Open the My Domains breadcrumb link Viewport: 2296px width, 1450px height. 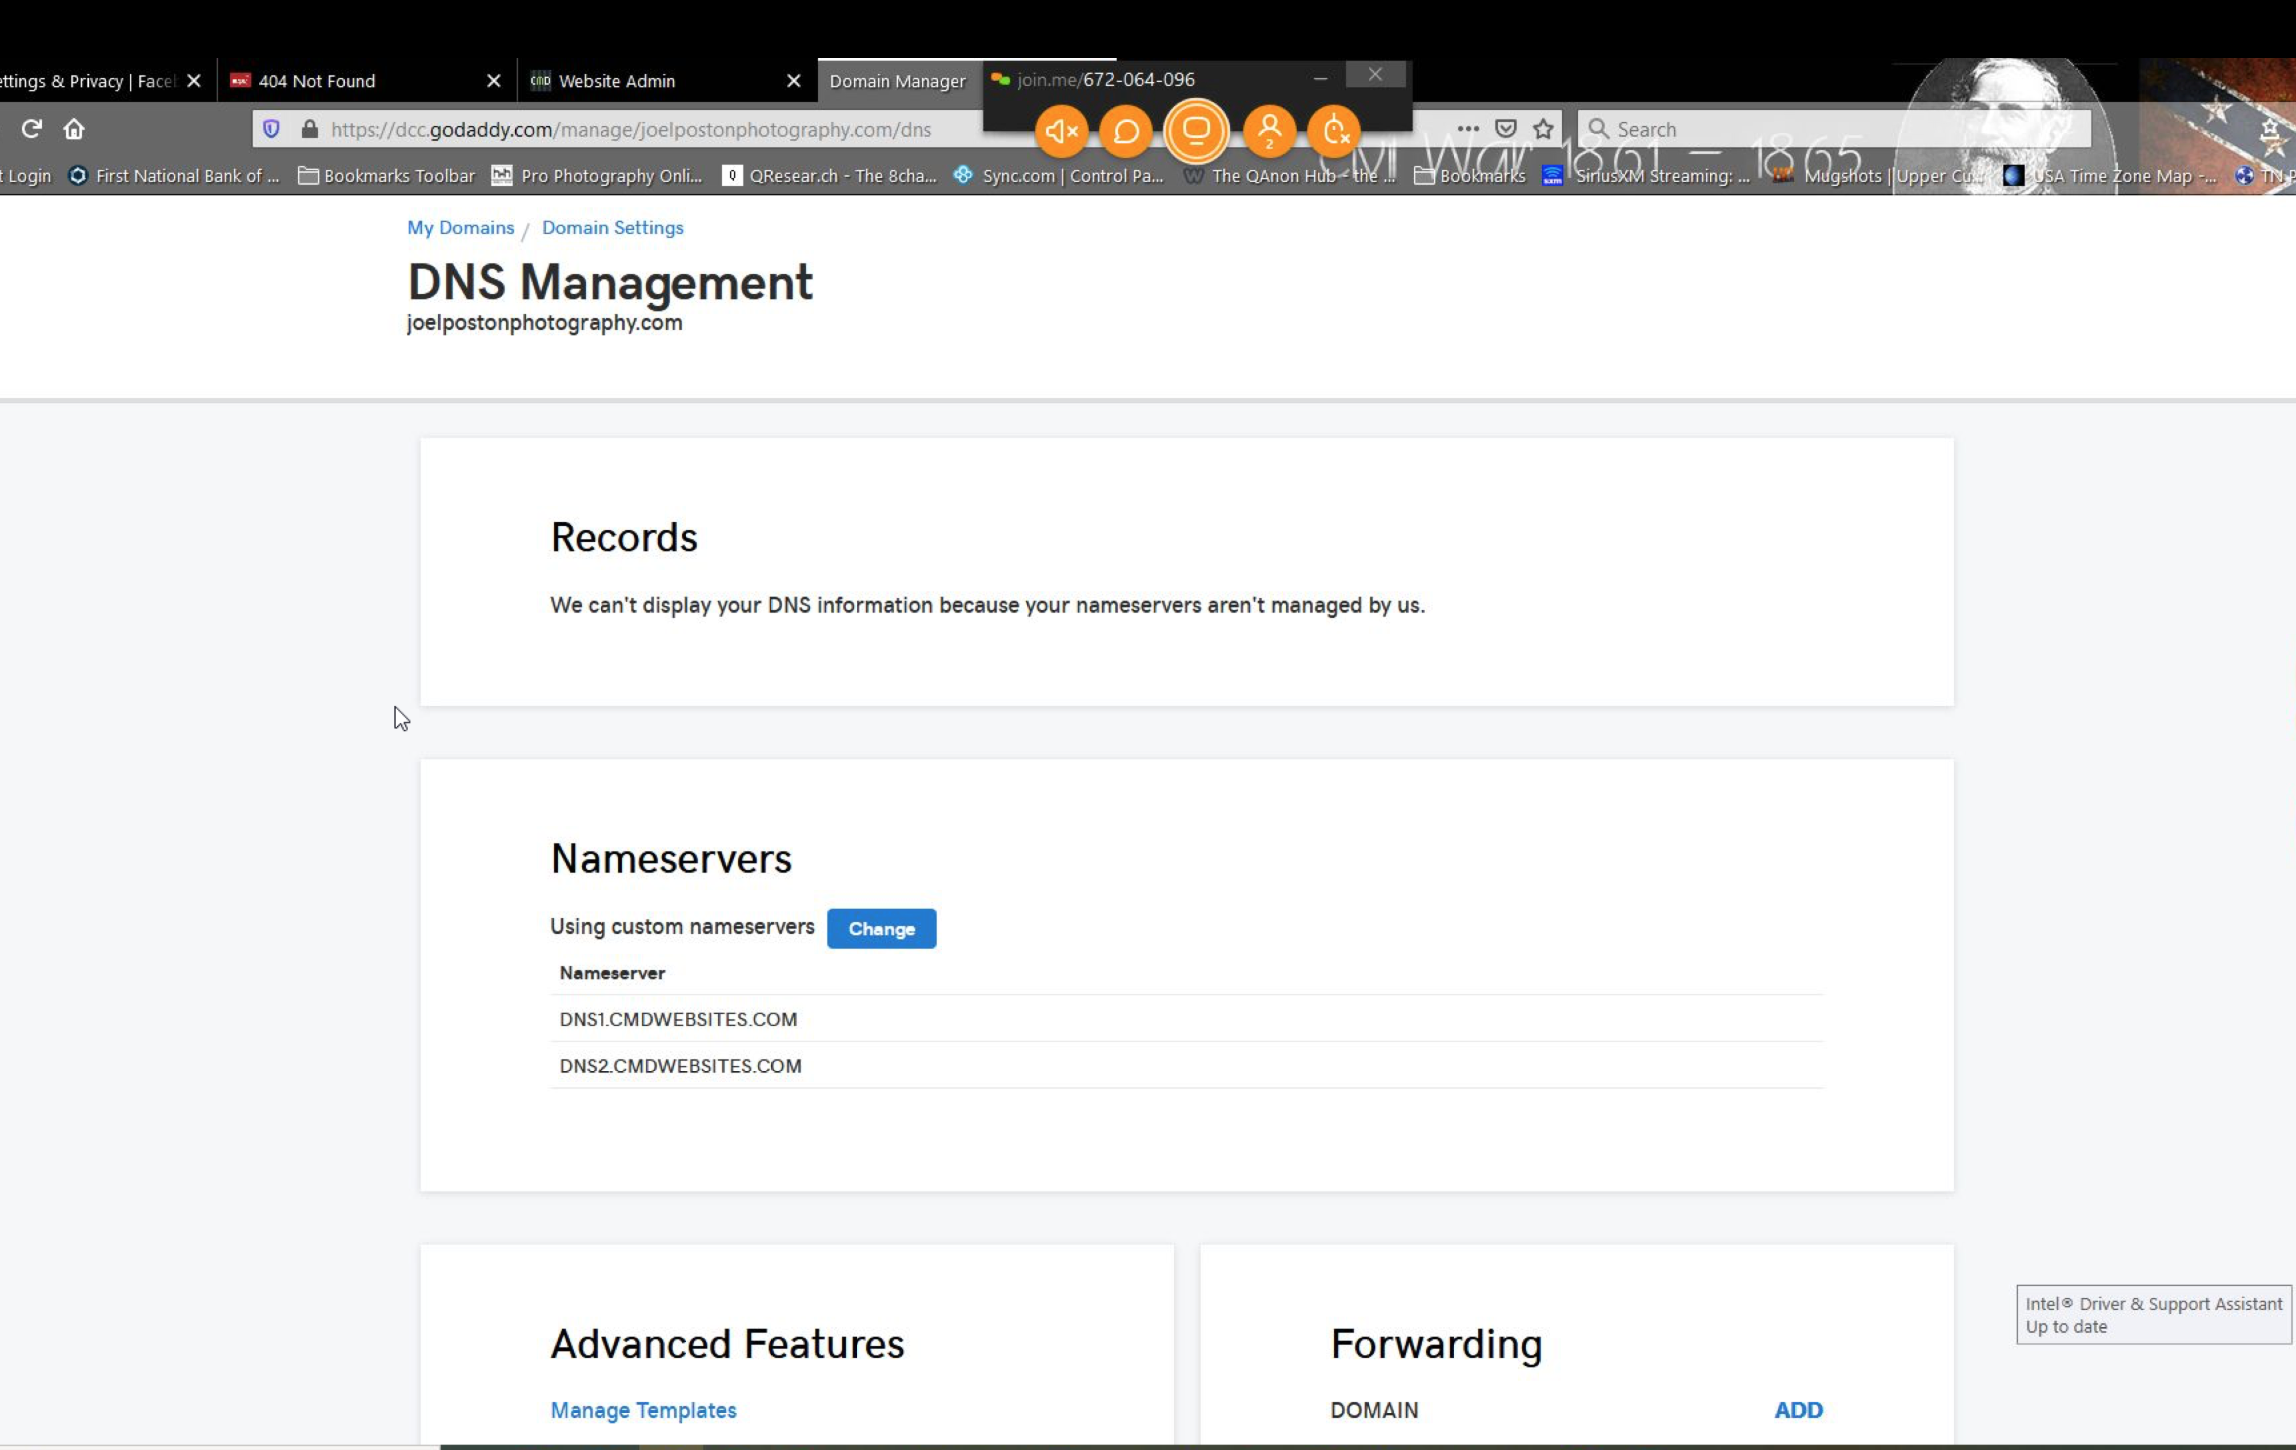(x=460, y=227)
